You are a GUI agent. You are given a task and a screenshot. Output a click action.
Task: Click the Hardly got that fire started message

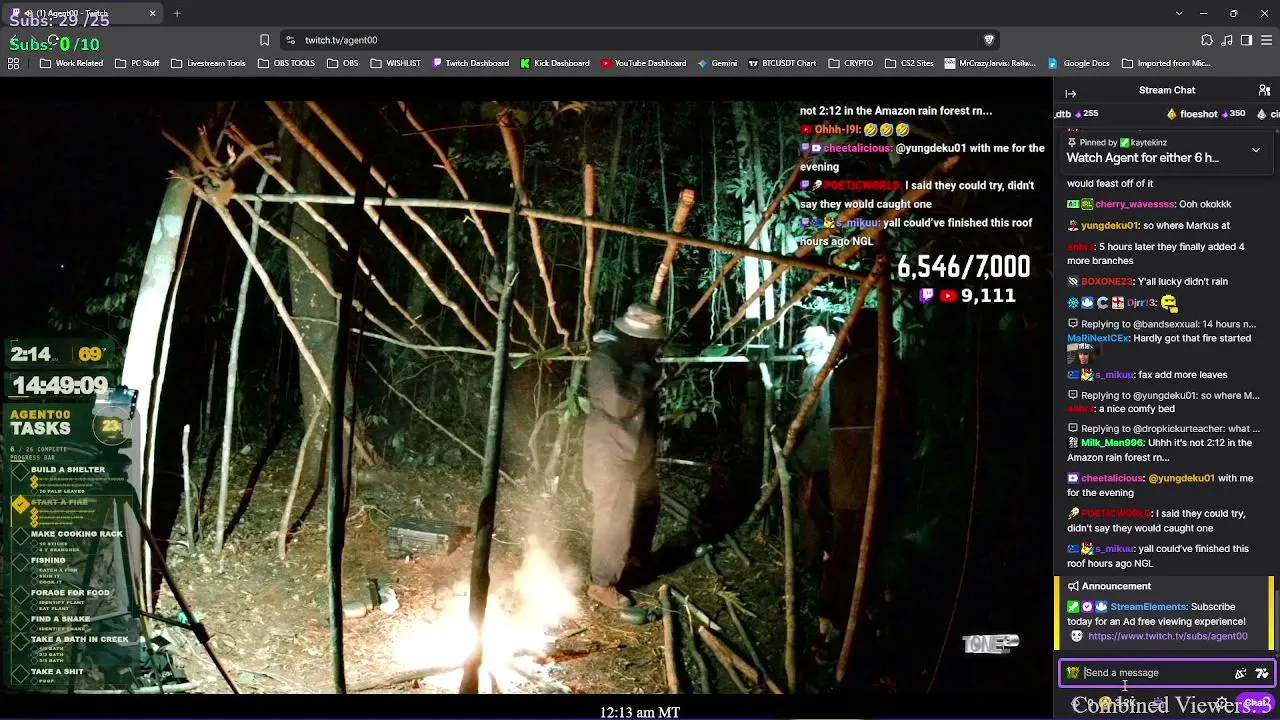click(x=1193, y=338)
